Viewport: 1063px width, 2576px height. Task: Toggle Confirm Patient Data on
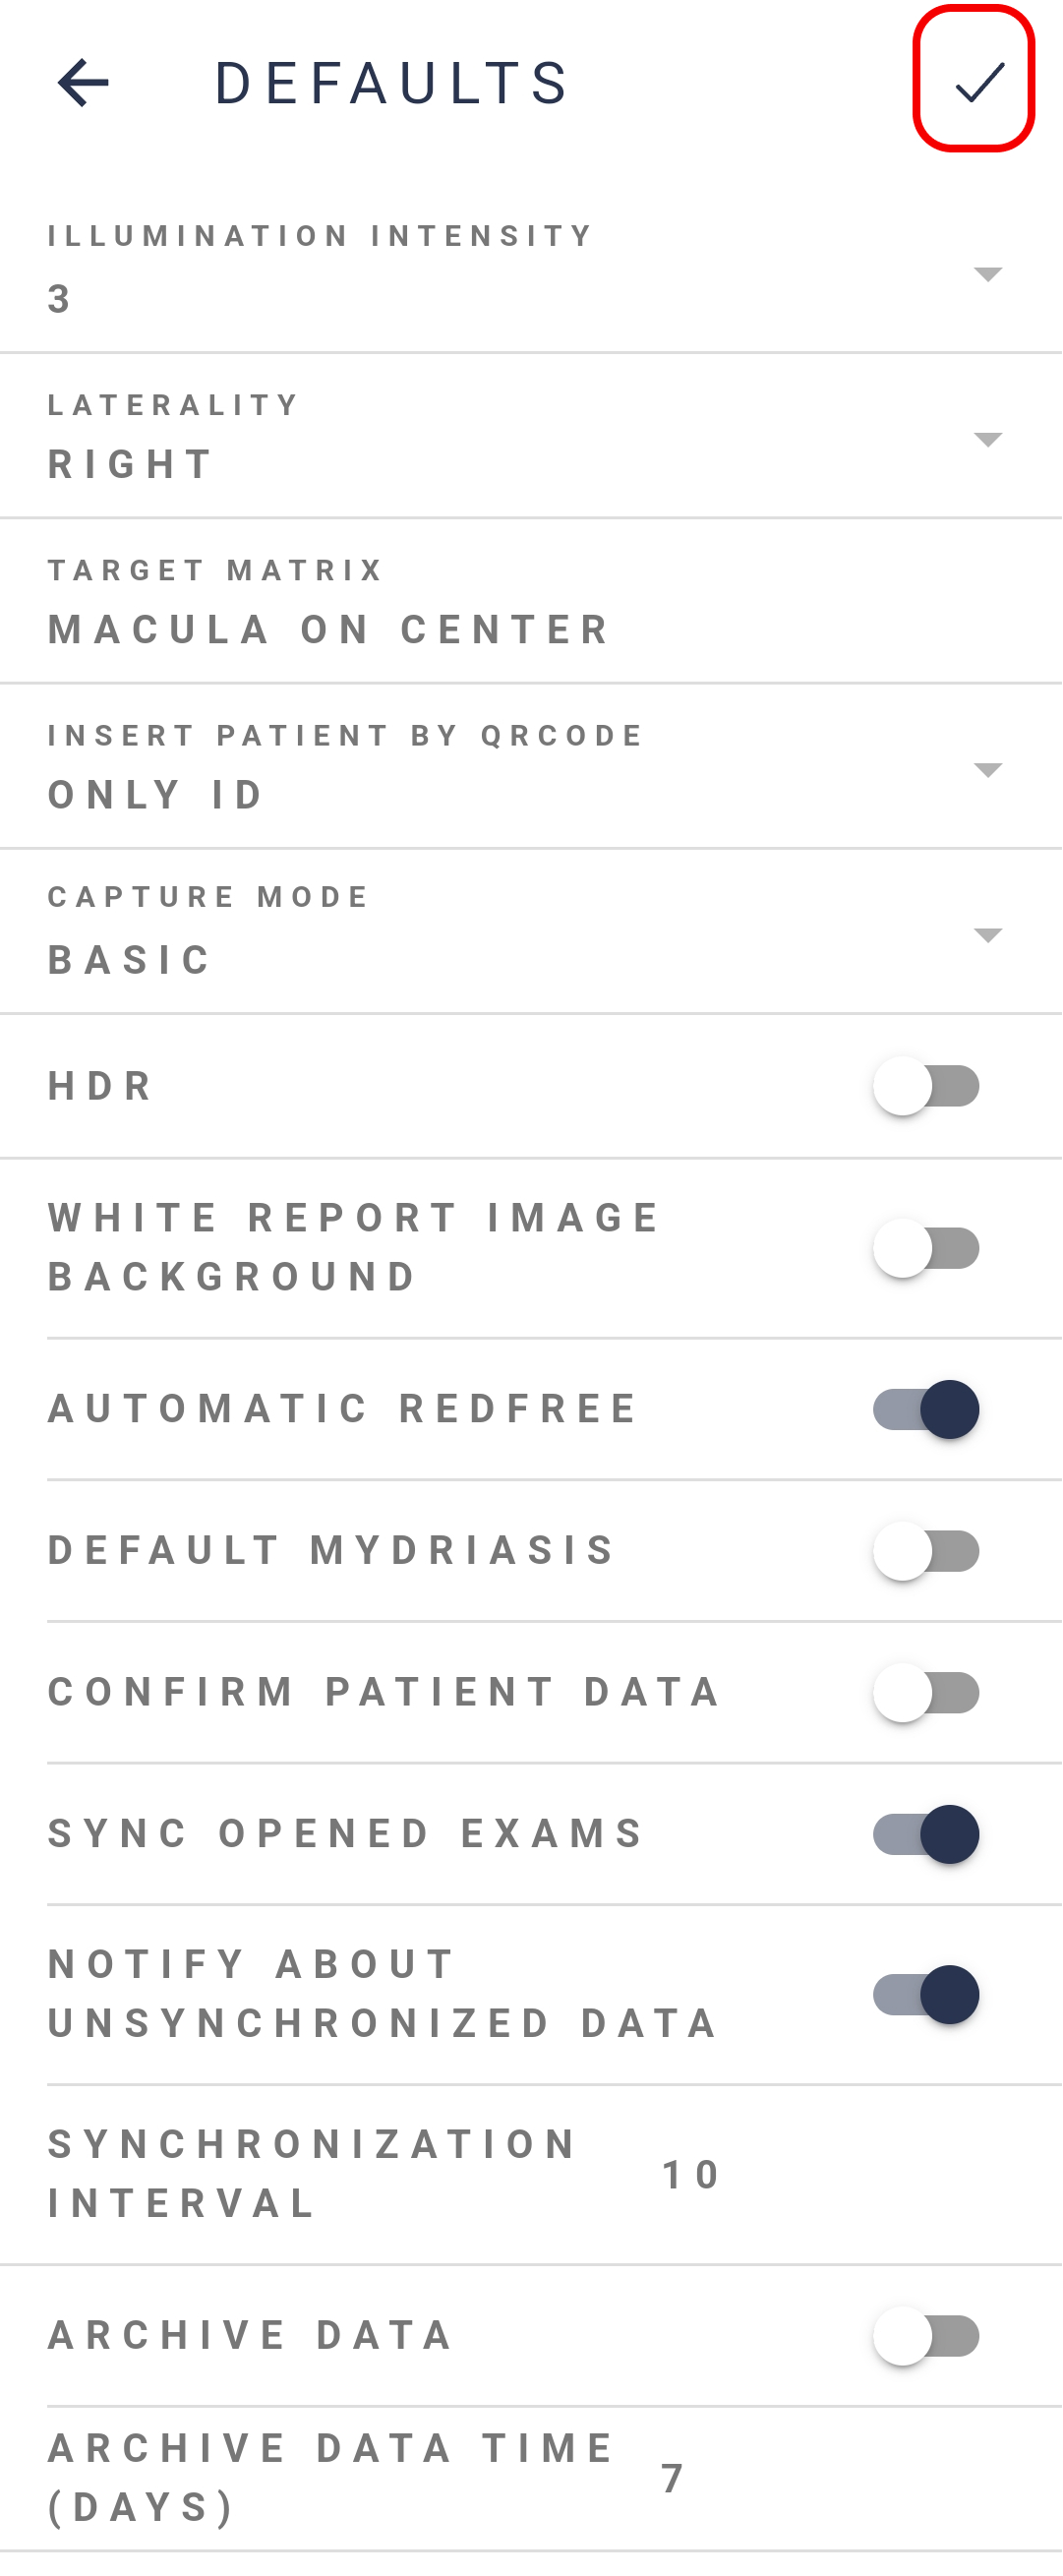pyautogui.click(x=926, y=1693)
